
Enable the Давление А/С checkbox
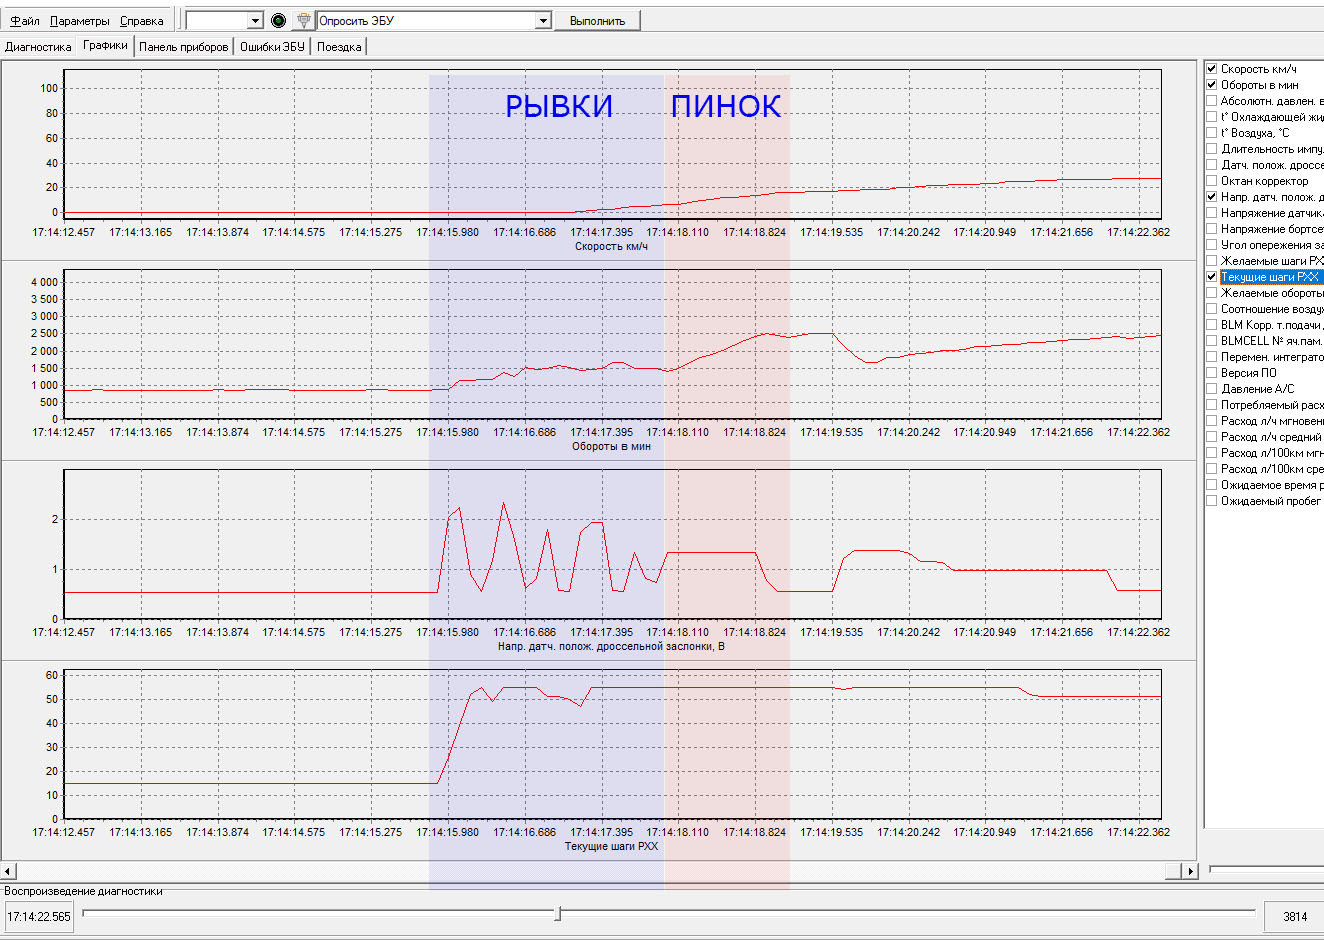[x=1211, y=389]
